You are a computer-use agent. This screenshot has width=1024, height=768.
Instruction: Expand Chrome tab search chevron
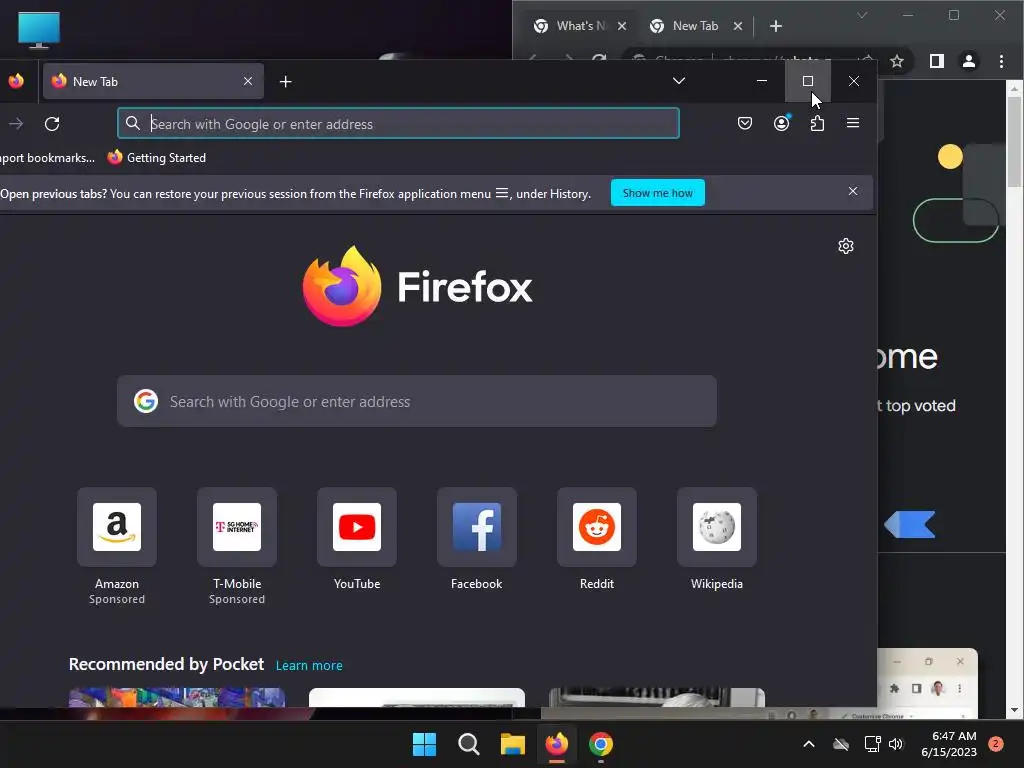(862, 15)
